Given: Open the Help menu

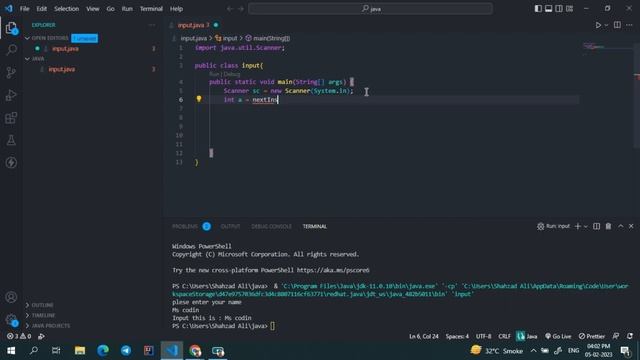Looking at the screenshot, I should [176, 9].
